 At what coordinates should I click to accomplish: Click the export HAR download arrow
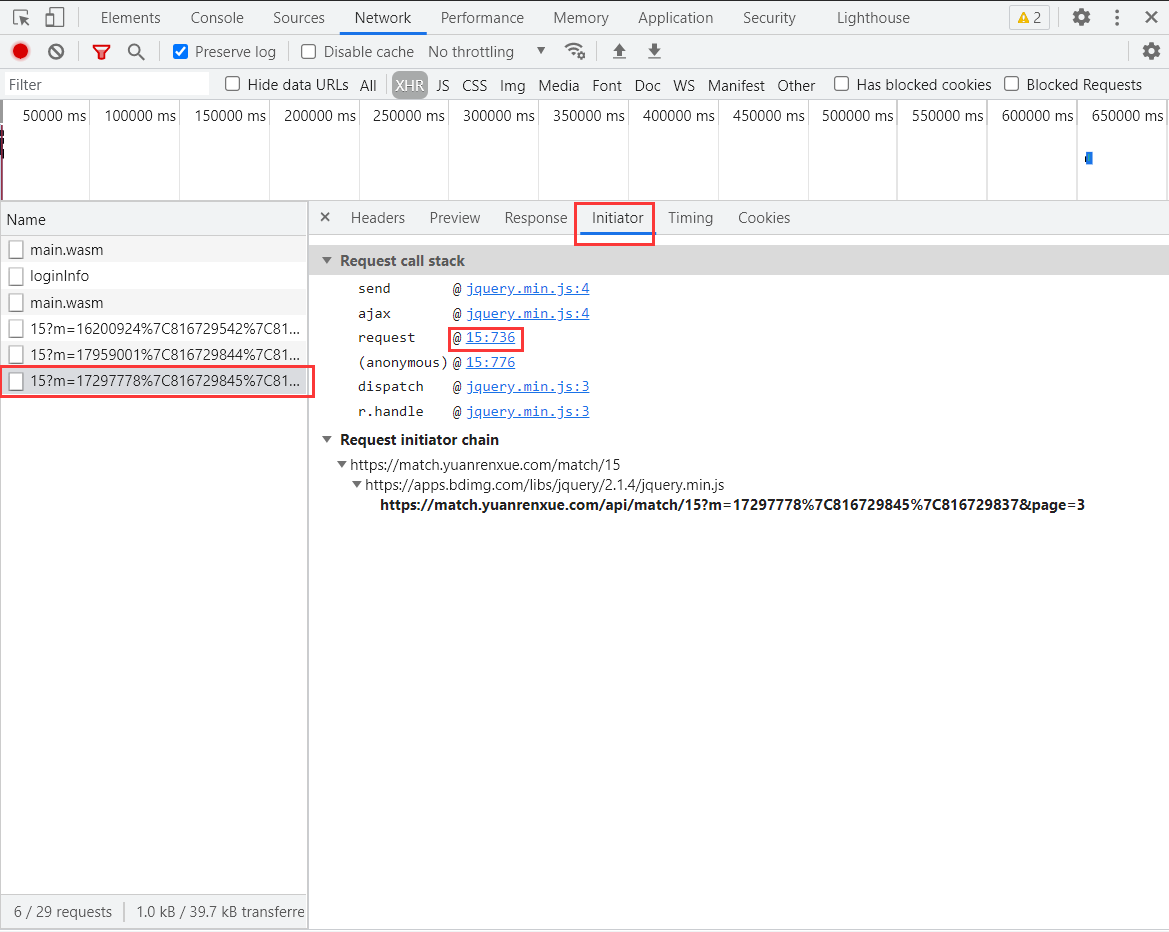654,51
